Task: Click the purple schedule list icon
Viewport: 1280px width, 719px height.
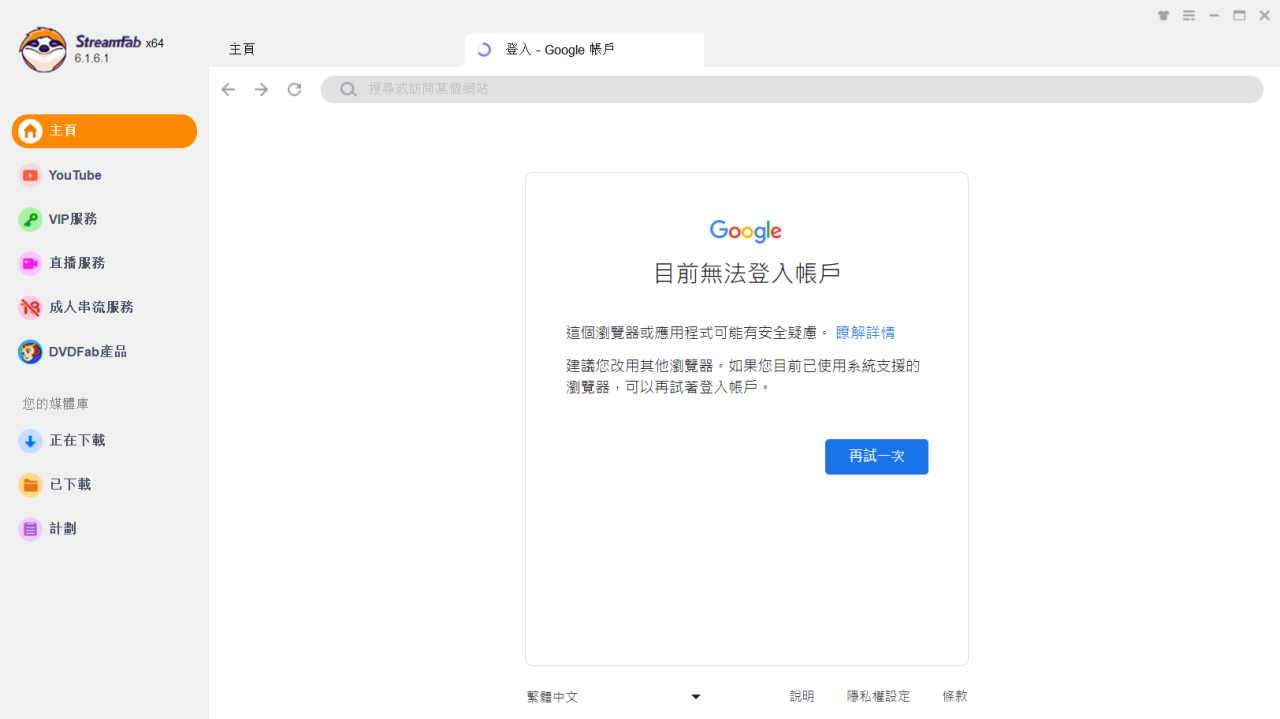Action: pos(30,529)
